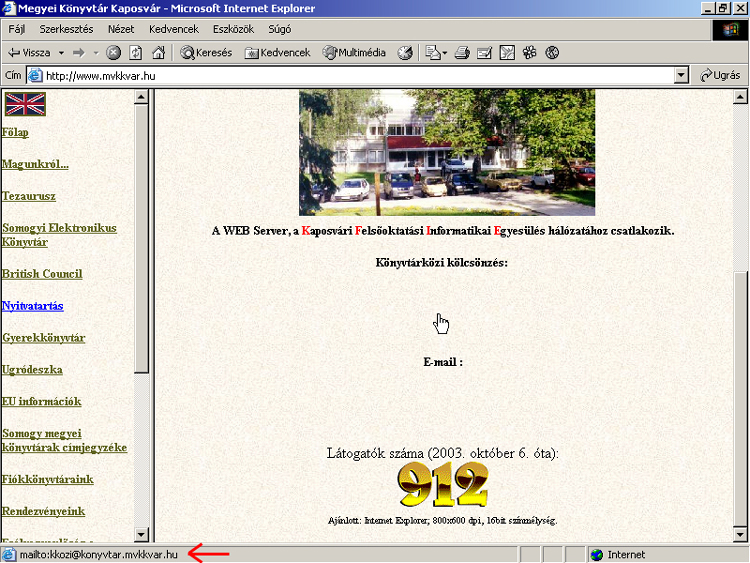Click the globe toolbar icon at the right end
The height and width of the screenshot is (563, 750).
click(x=552, y=53)
